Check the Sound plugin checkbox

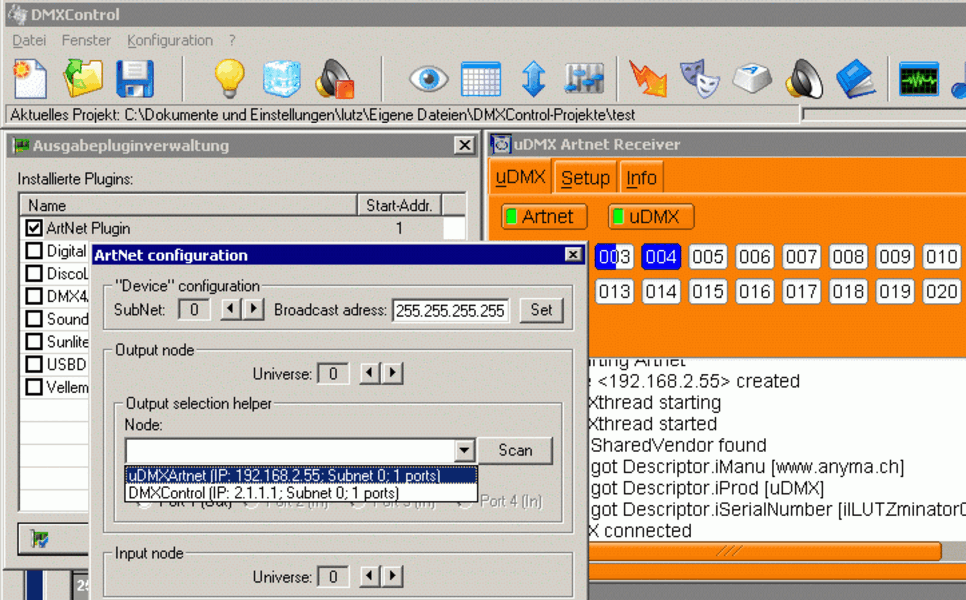34,319
